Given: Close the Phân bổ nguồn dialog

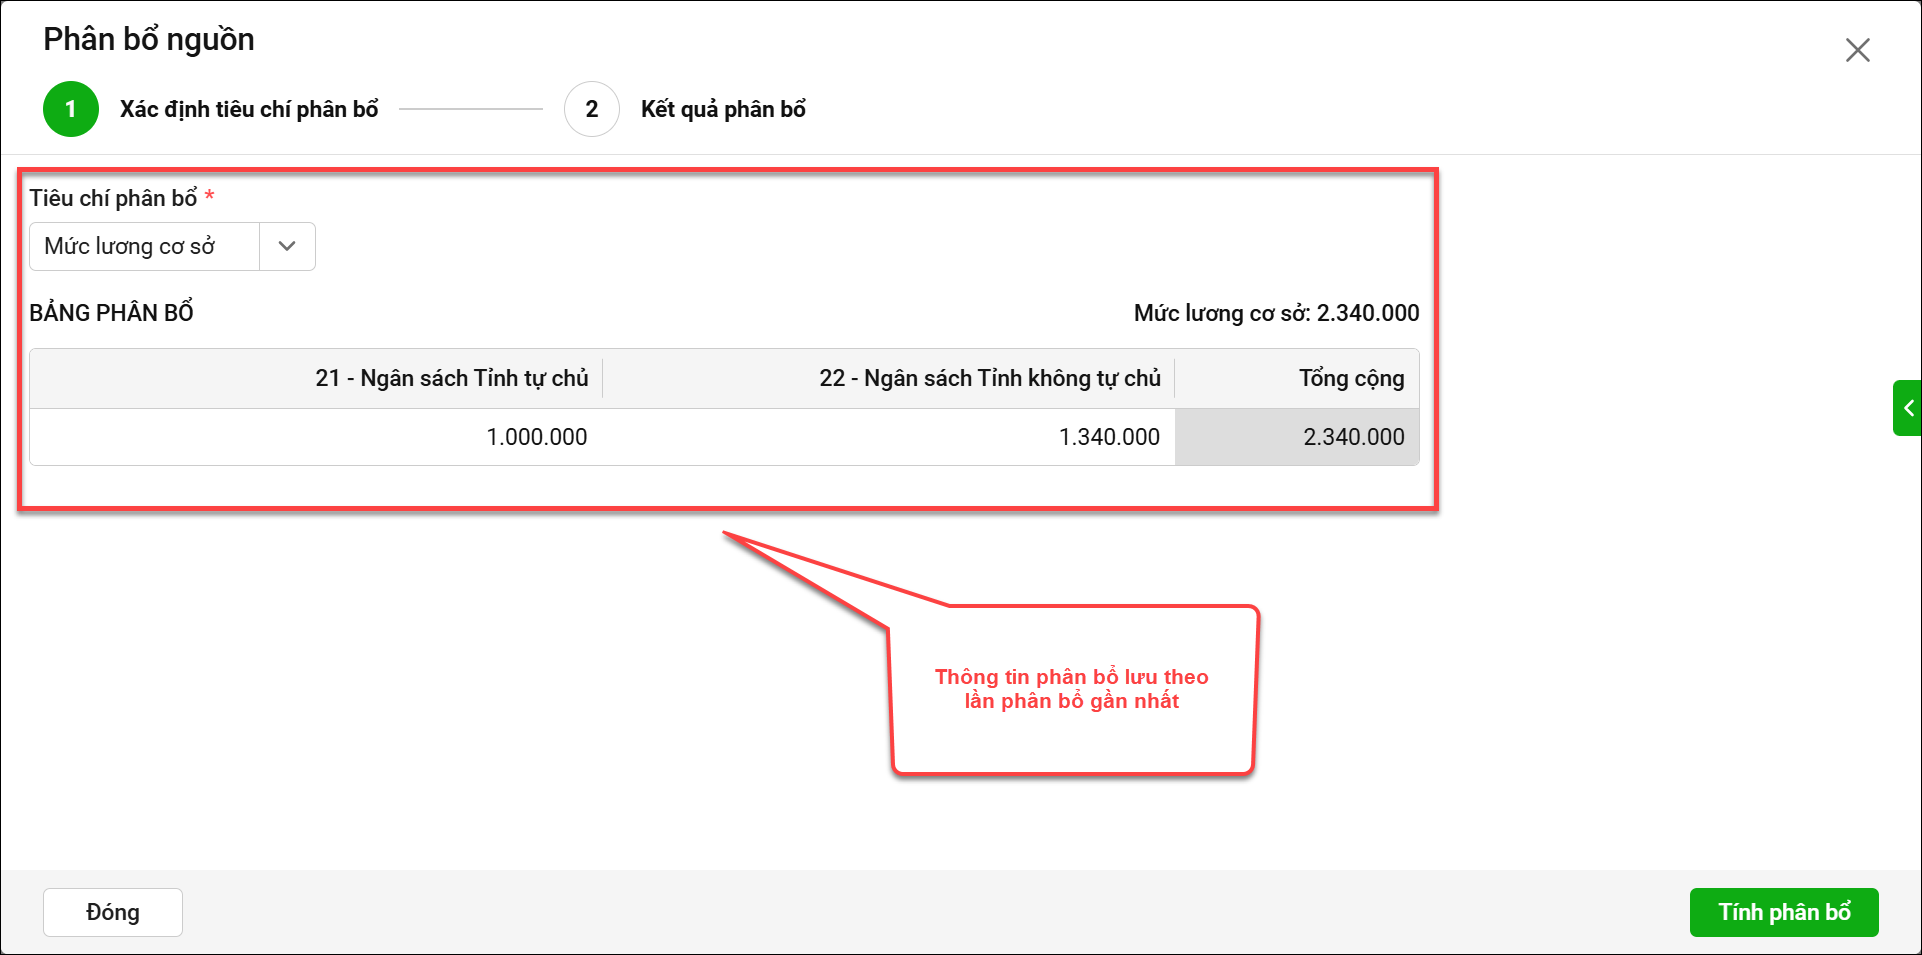Looking at the screenshot, I should tap(1857, 50).
